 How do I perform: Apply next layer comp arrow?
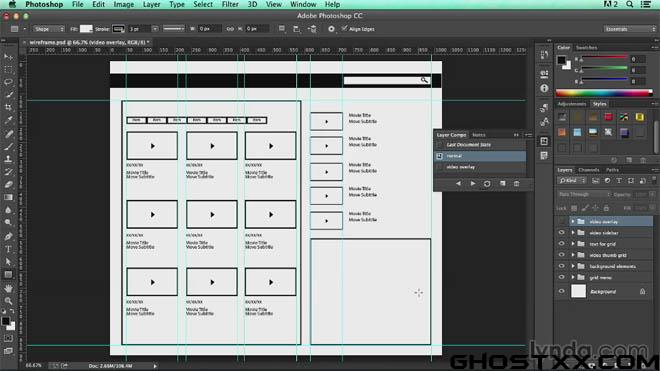click(x=473, y=184)
